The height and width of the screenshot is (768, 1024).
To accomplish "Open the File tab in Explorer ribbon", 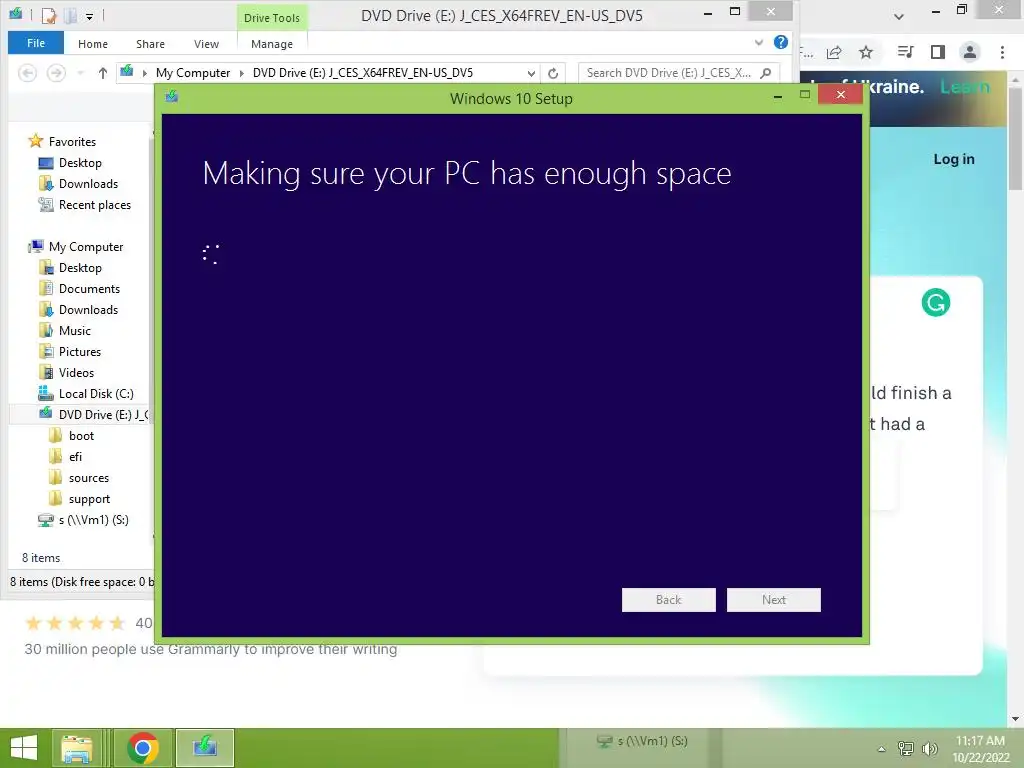I will 36,43.
